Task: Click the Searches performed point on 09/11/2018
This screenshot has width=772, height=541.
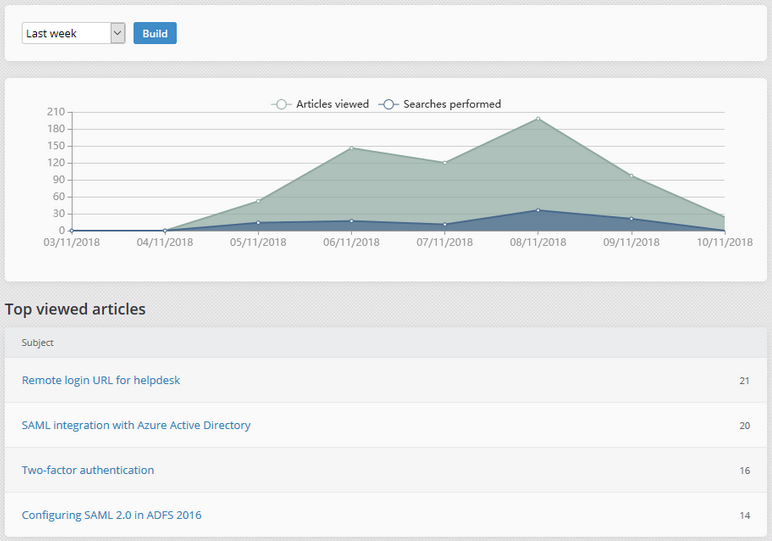Action: [x=631, y=219]
